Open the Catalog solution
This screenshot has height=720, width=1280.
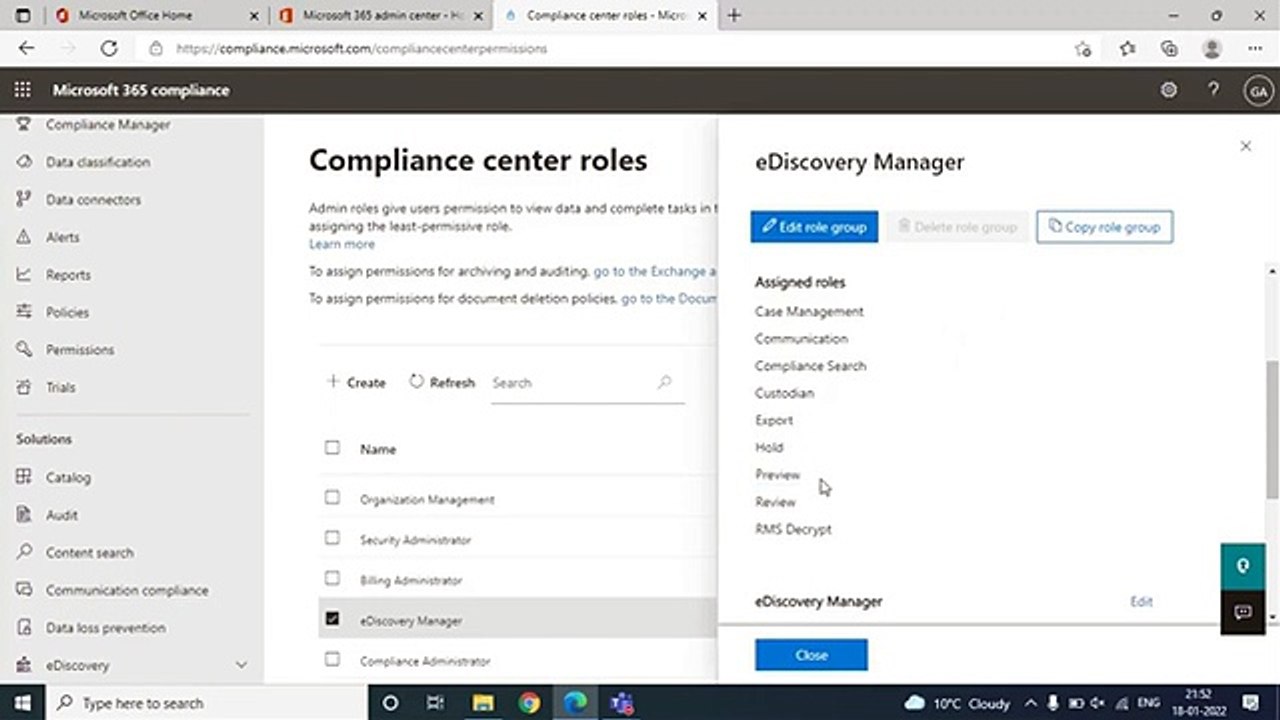point(68,478)
